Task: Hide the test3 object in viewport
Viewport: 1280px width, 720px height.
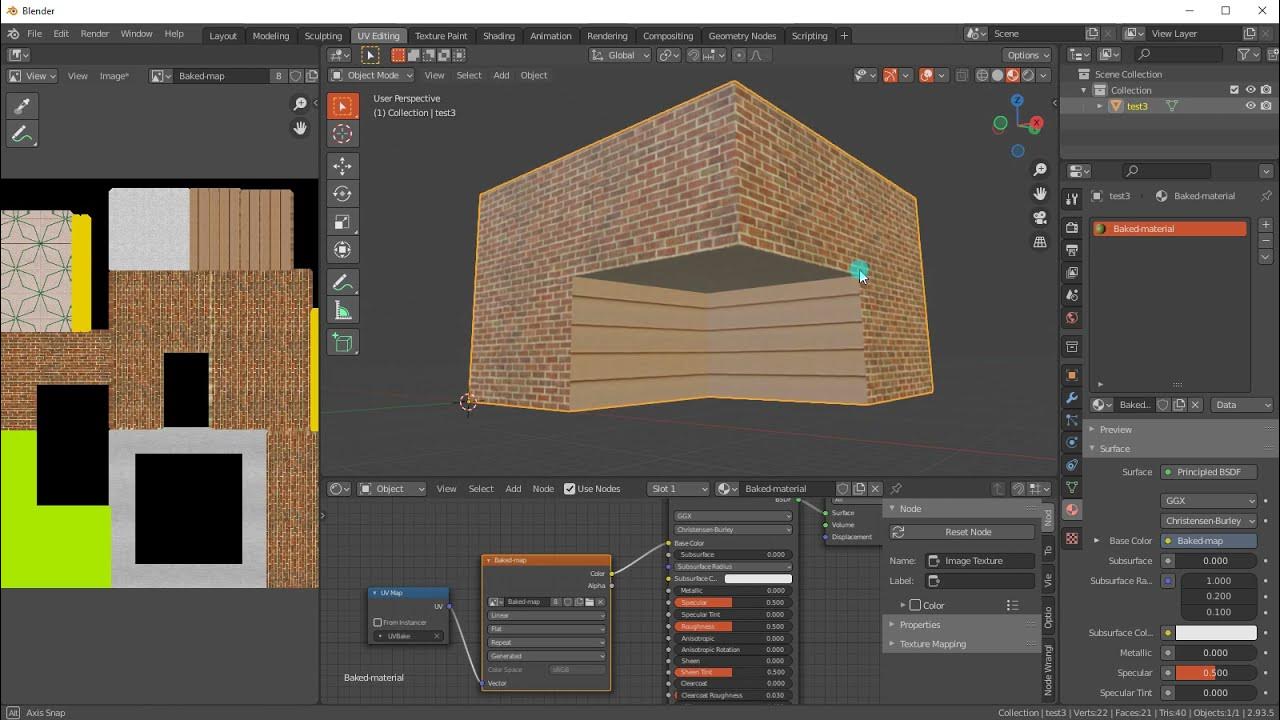Action: pos(1250,106)
